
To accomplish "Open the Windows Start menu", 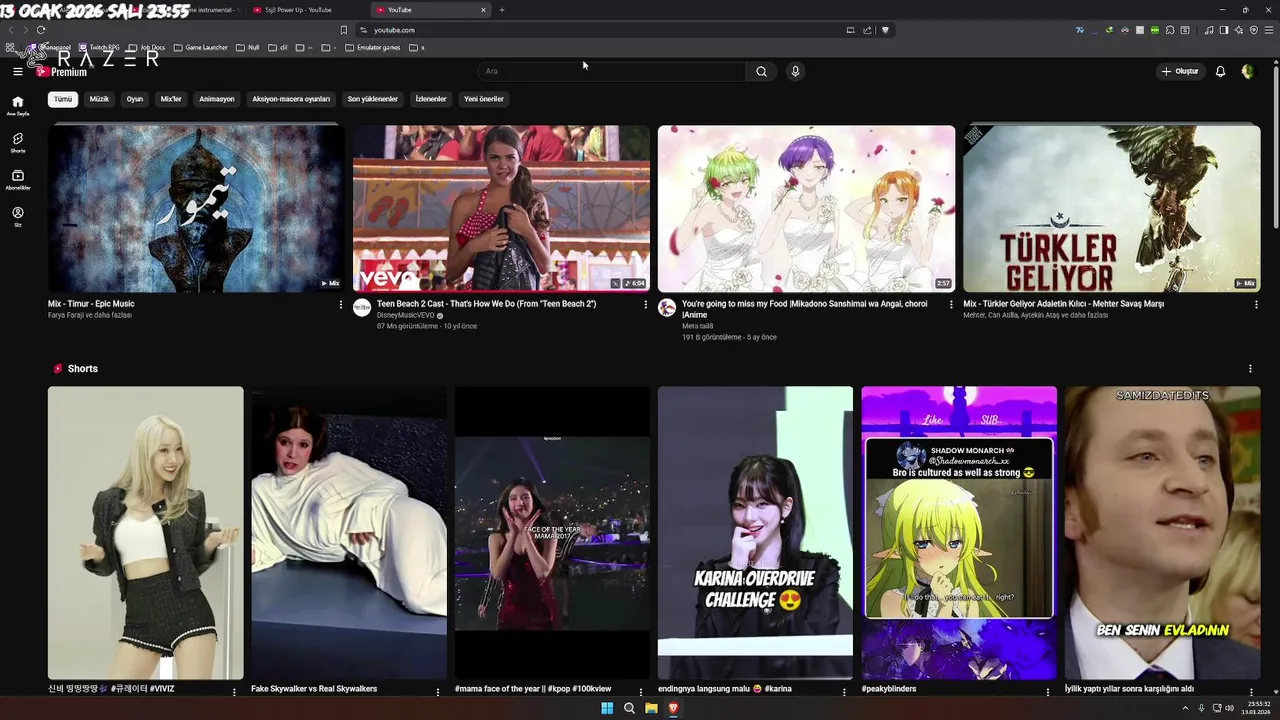I will [607, 708].
